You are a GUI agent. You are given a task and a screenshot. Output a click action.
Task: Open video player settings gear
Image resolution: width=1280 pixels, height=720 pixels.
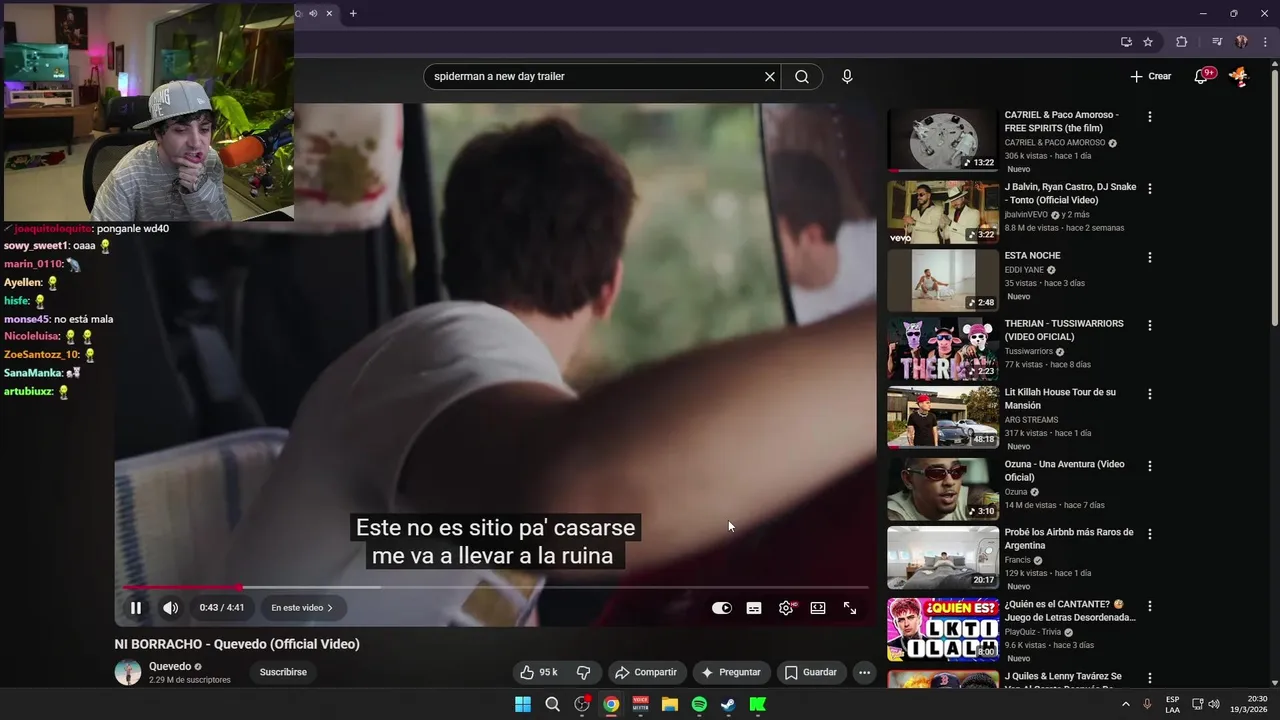point(786,608)
